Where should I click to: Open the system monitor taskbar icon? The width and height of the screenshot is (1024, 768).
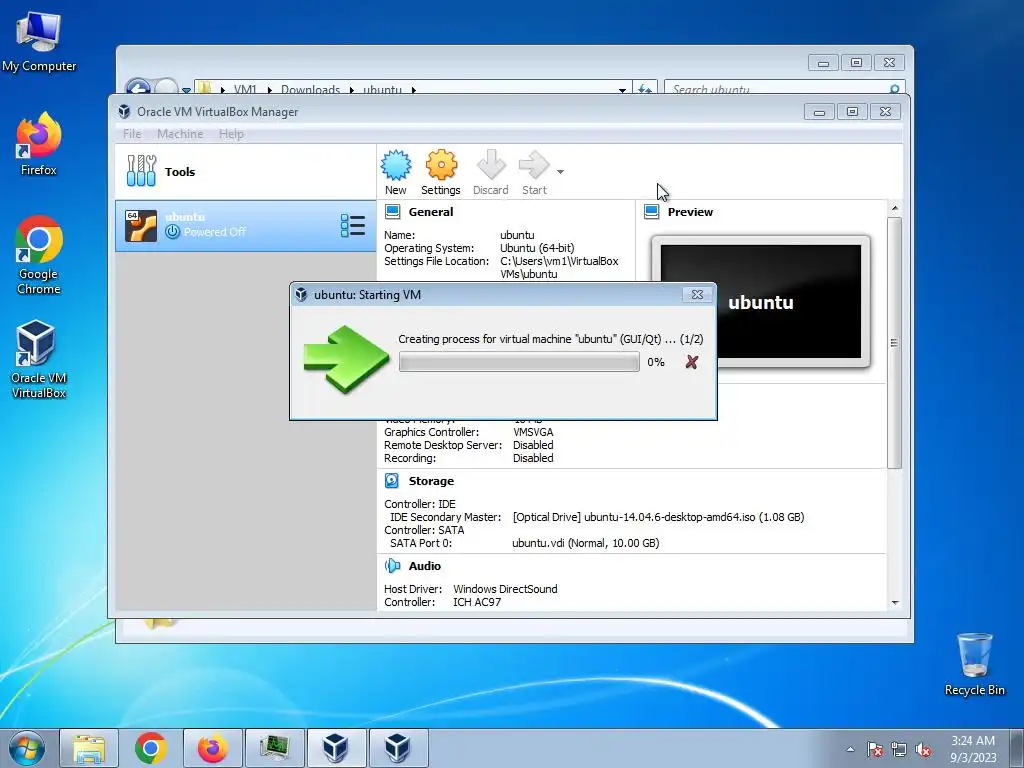click(x=275, y=748)
